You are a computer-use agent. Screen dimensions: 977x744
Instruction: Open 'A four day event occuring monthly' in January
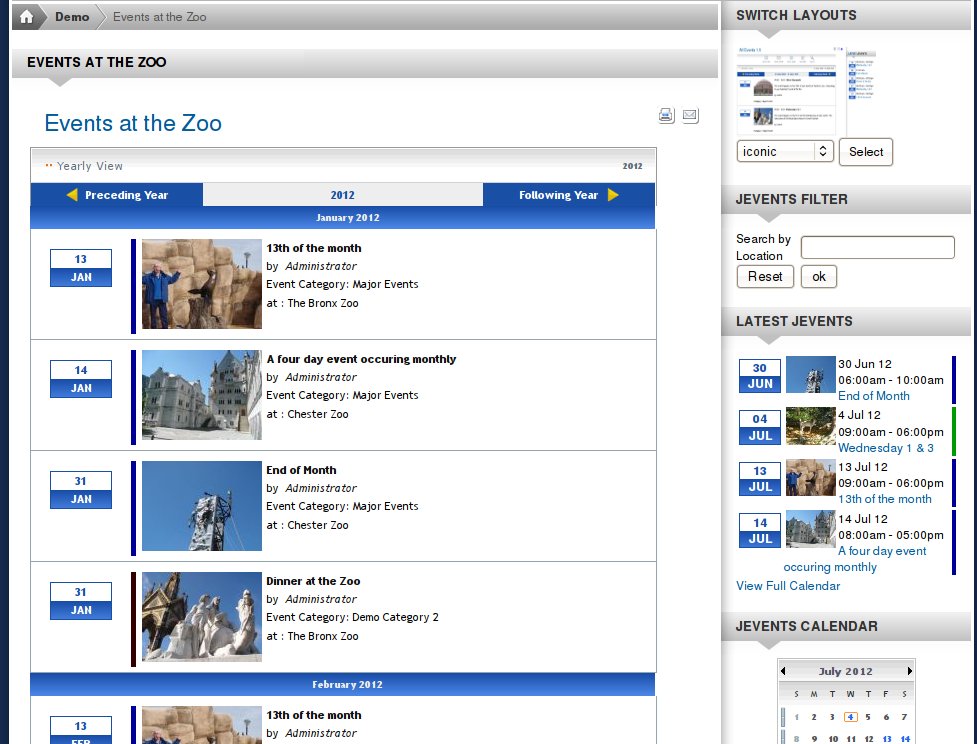(x=361, y=359)
